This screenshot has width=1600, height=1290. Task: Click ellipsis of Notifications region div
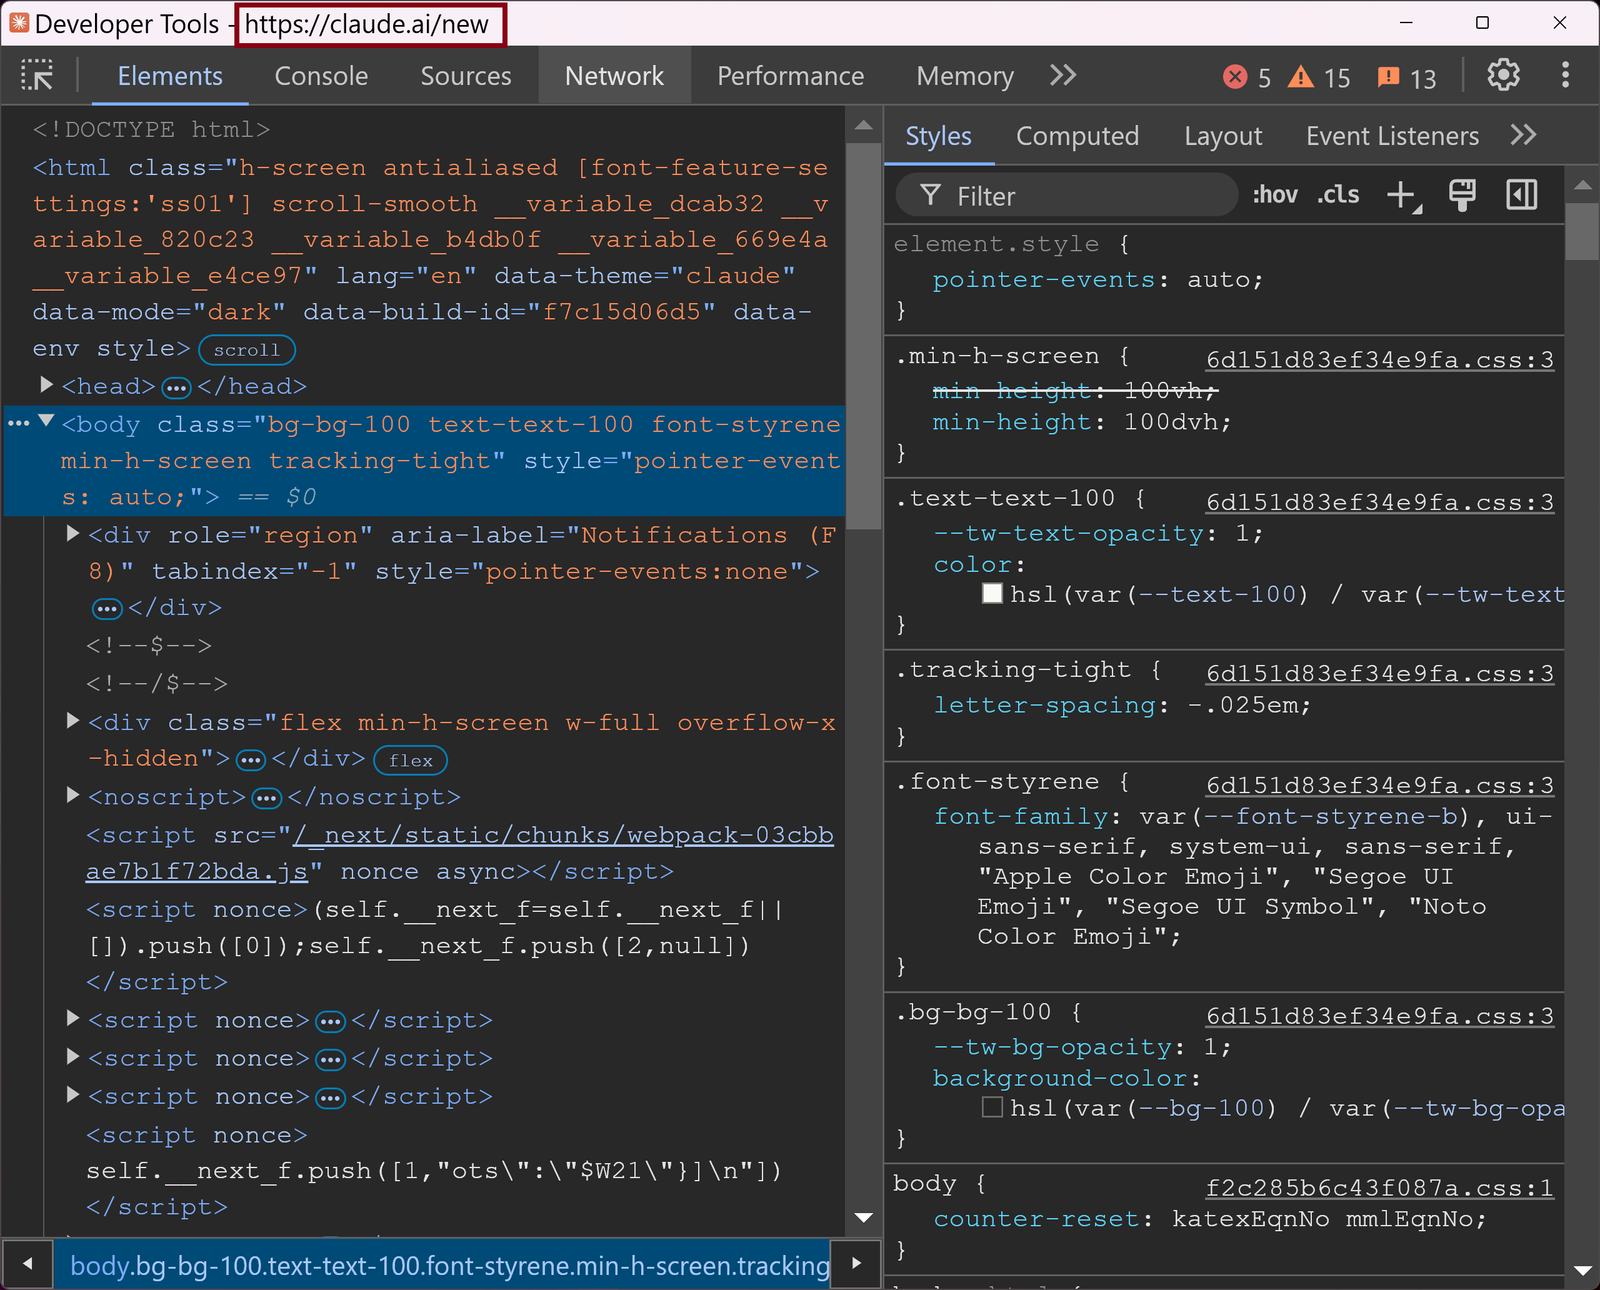click(107, 609)
